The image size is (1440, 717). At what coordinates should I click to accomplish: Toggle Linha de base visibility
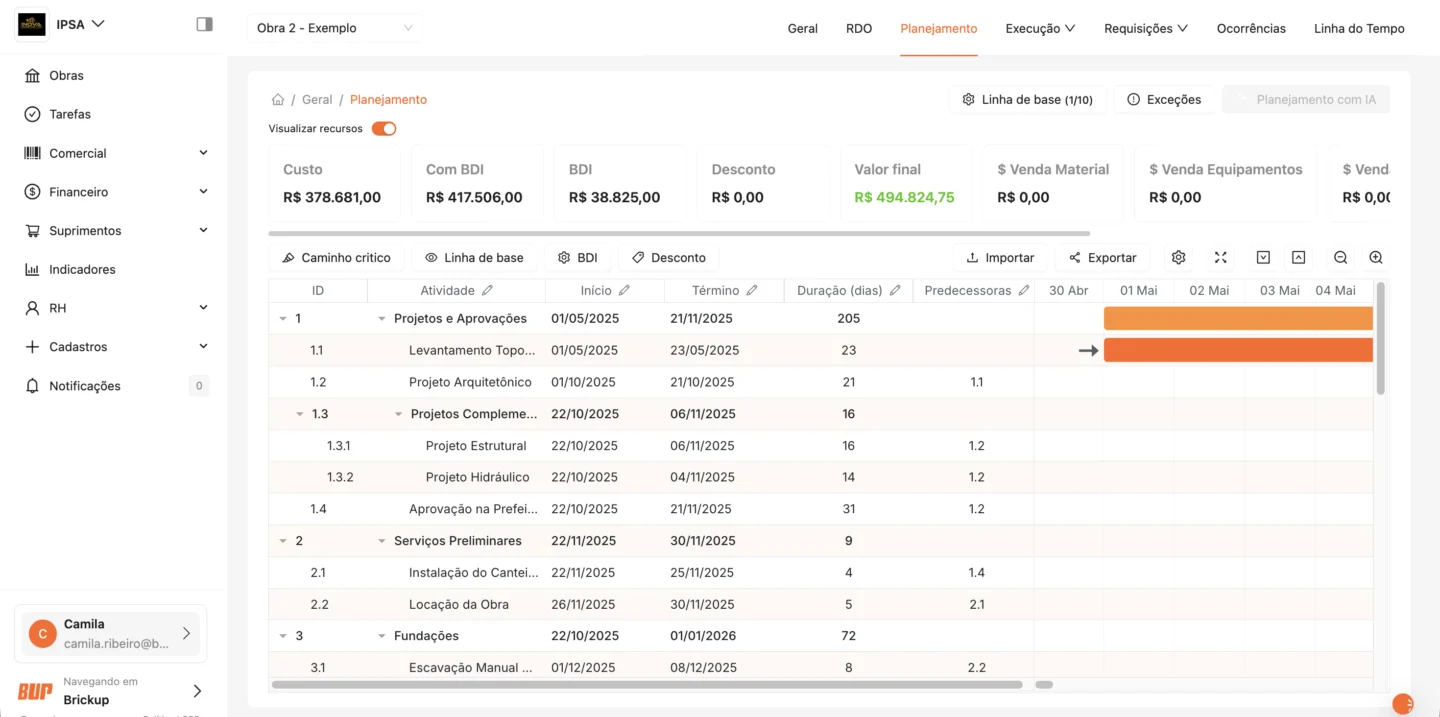click(x=474, y=258)
